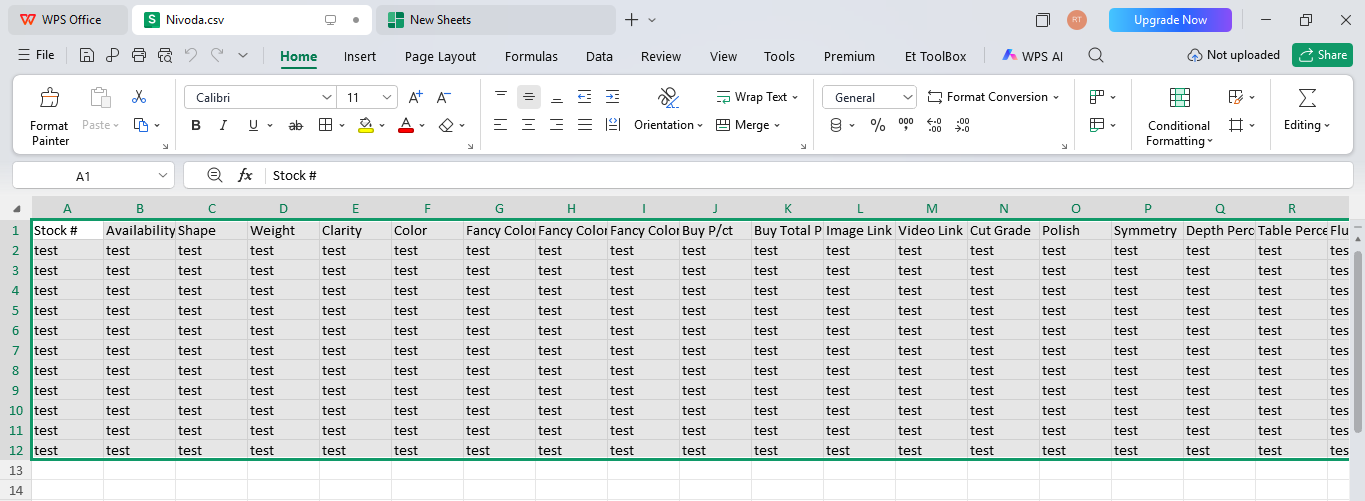
Task: Click the insert function fx icon
Action: pos(245,175)
